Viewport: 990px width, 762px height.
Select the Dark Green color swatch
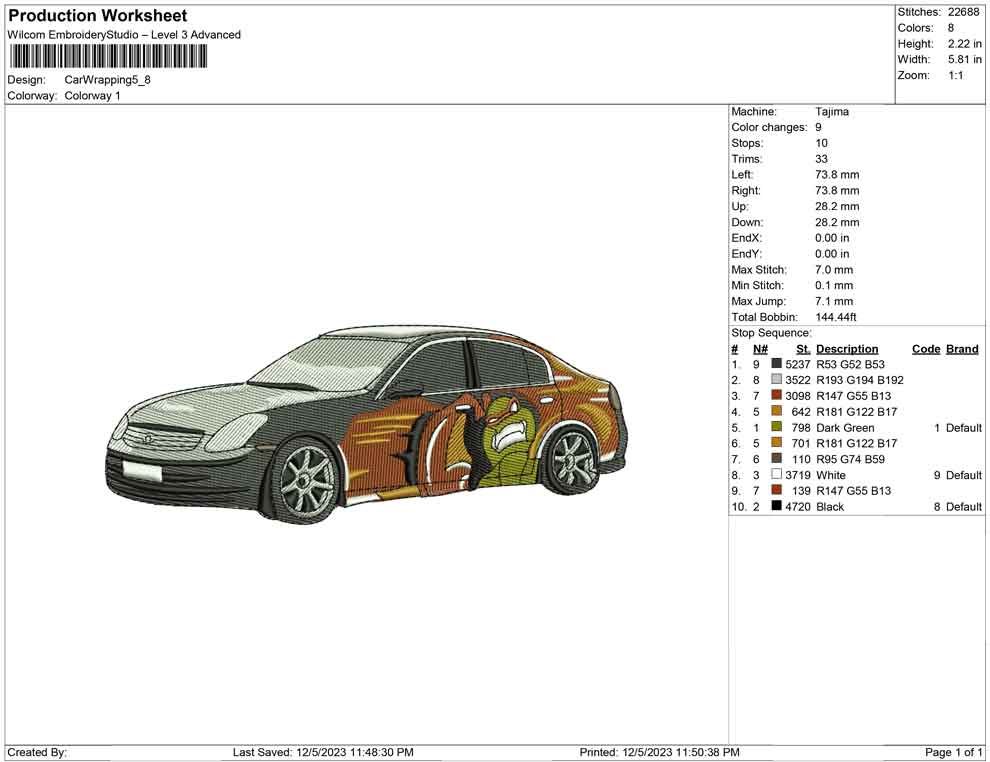[x=777, y=428]
